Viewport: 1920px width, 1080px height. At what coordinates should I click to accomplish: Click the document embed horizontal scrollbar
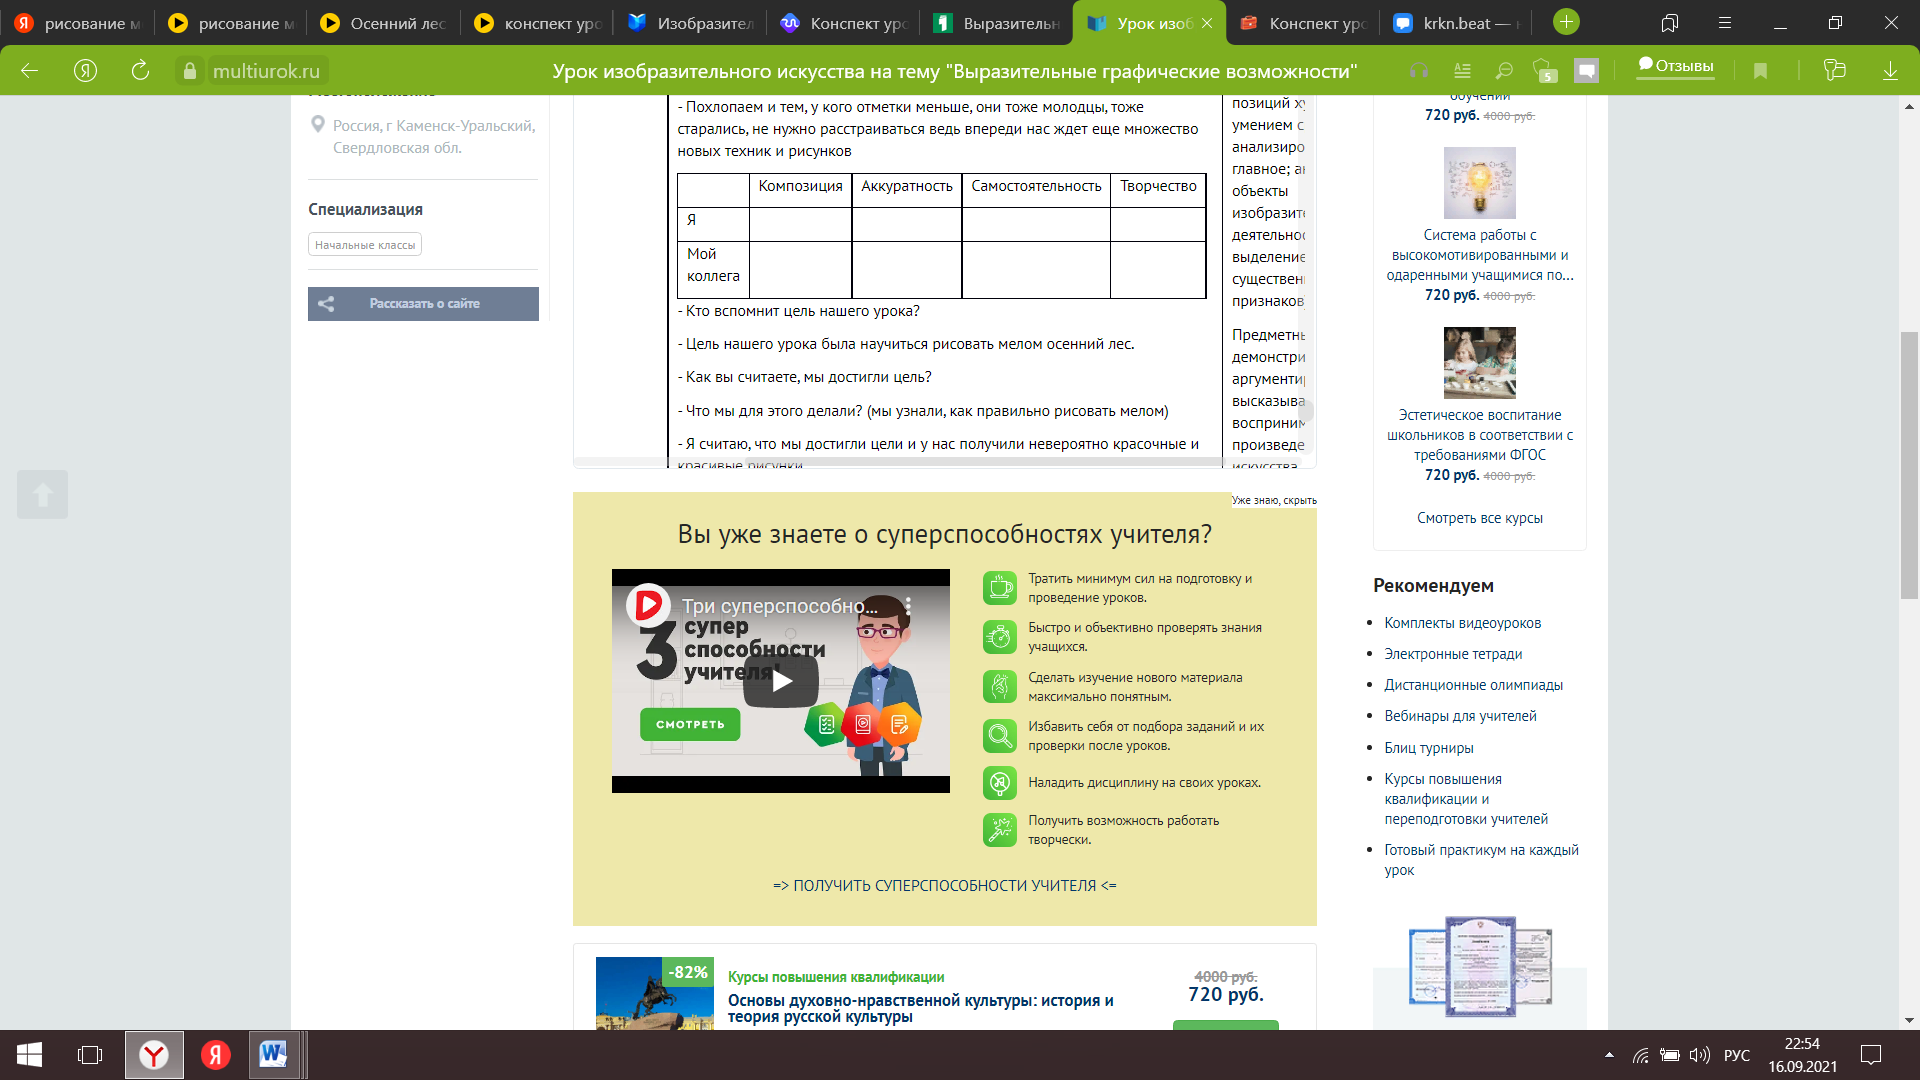coord(985,462)
